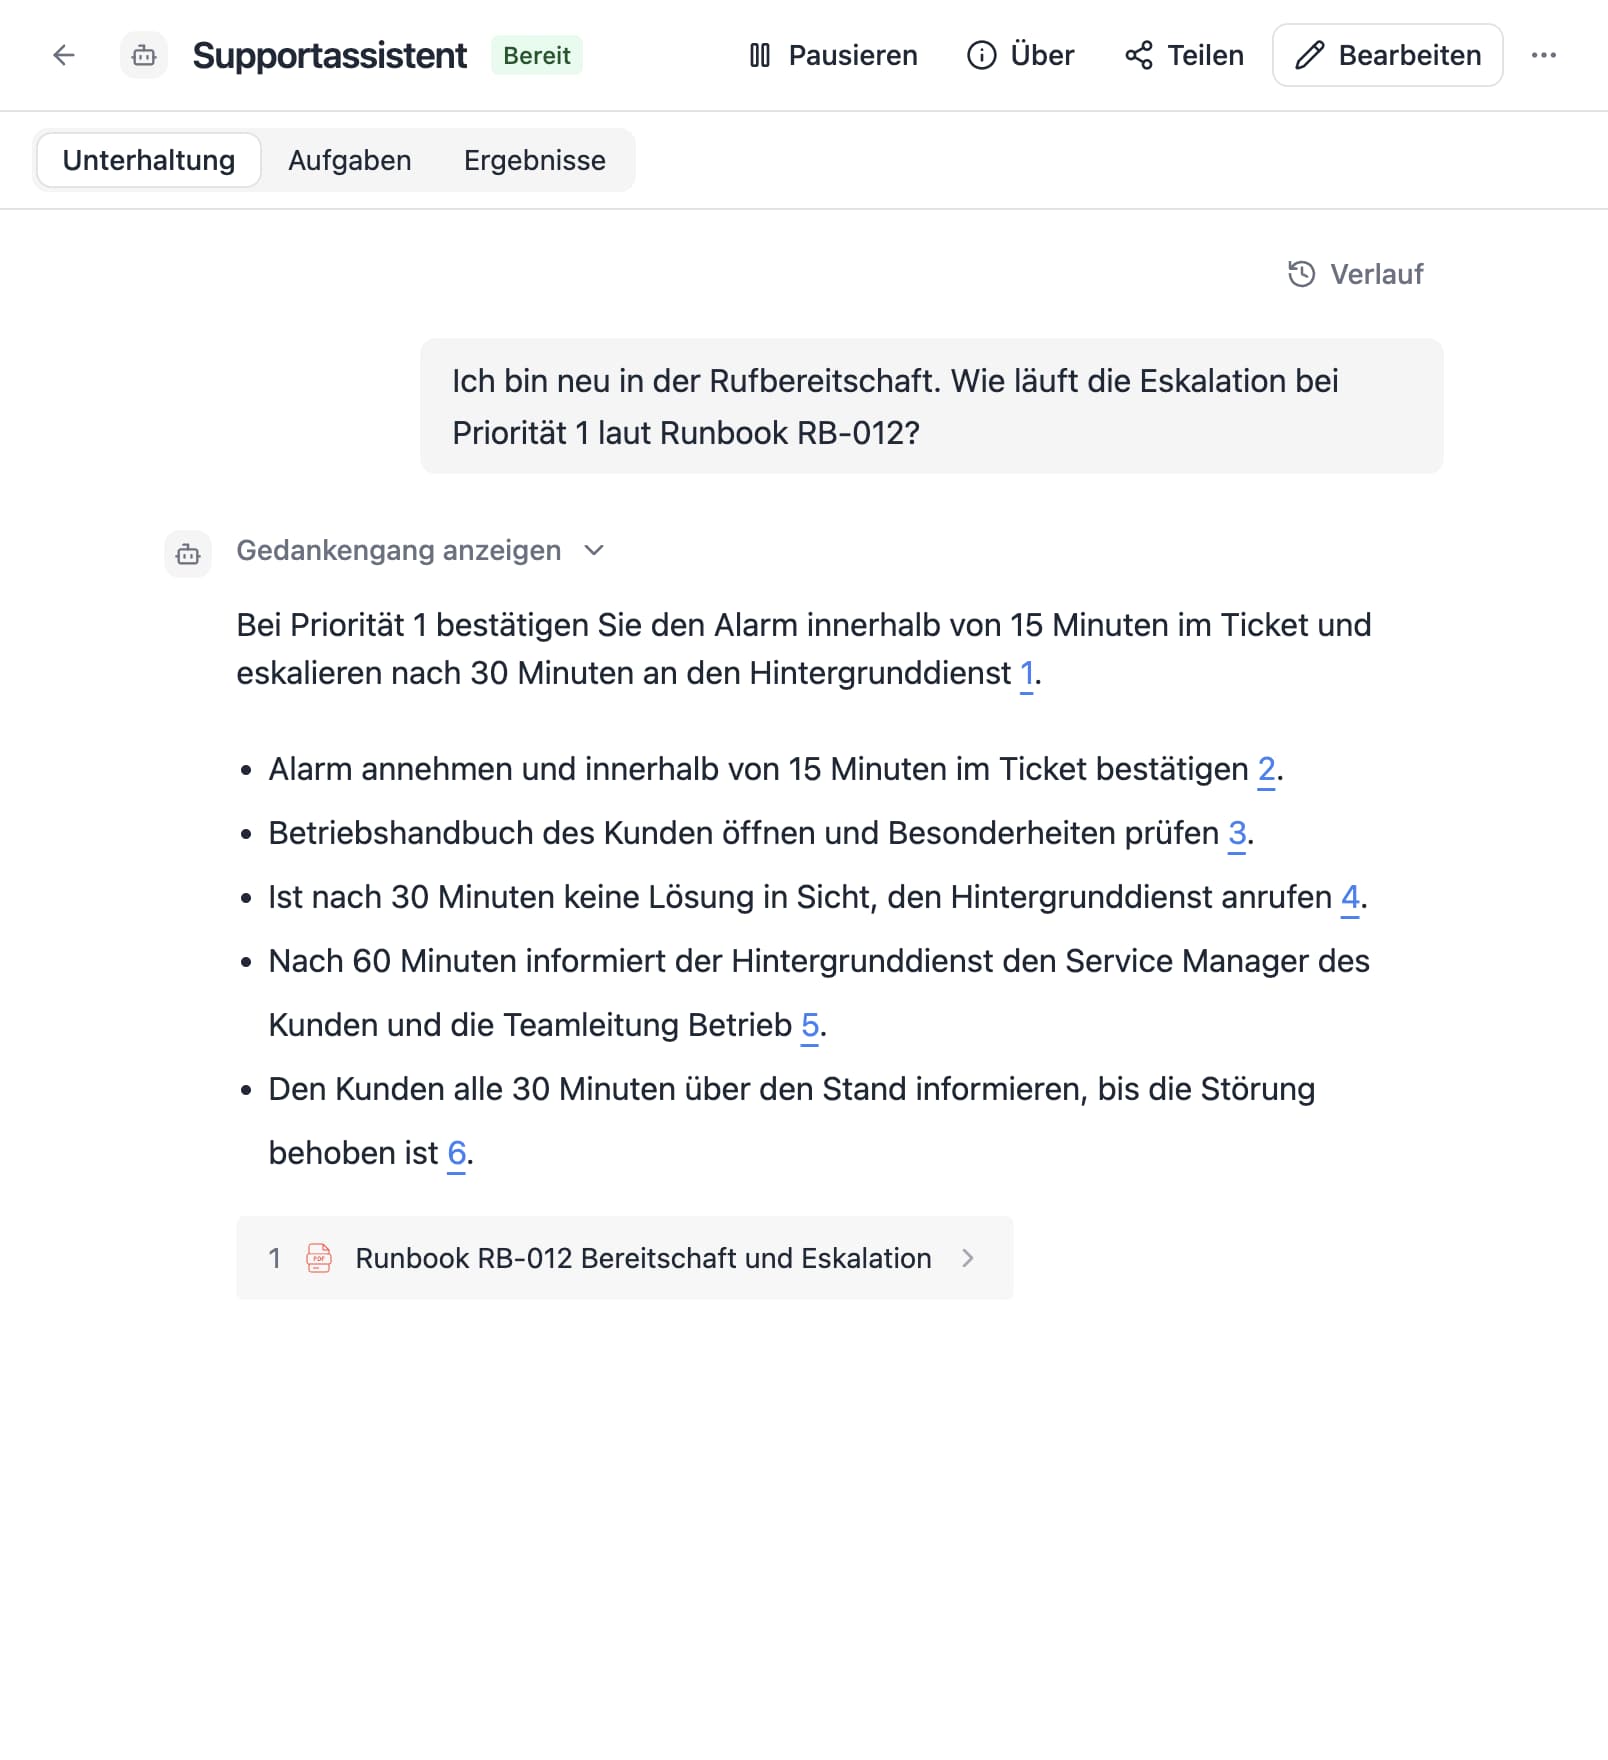Click the chevron on the Runbook source card
1608x1760 pixels.
pyautogui.click(x=967, y=1258)
